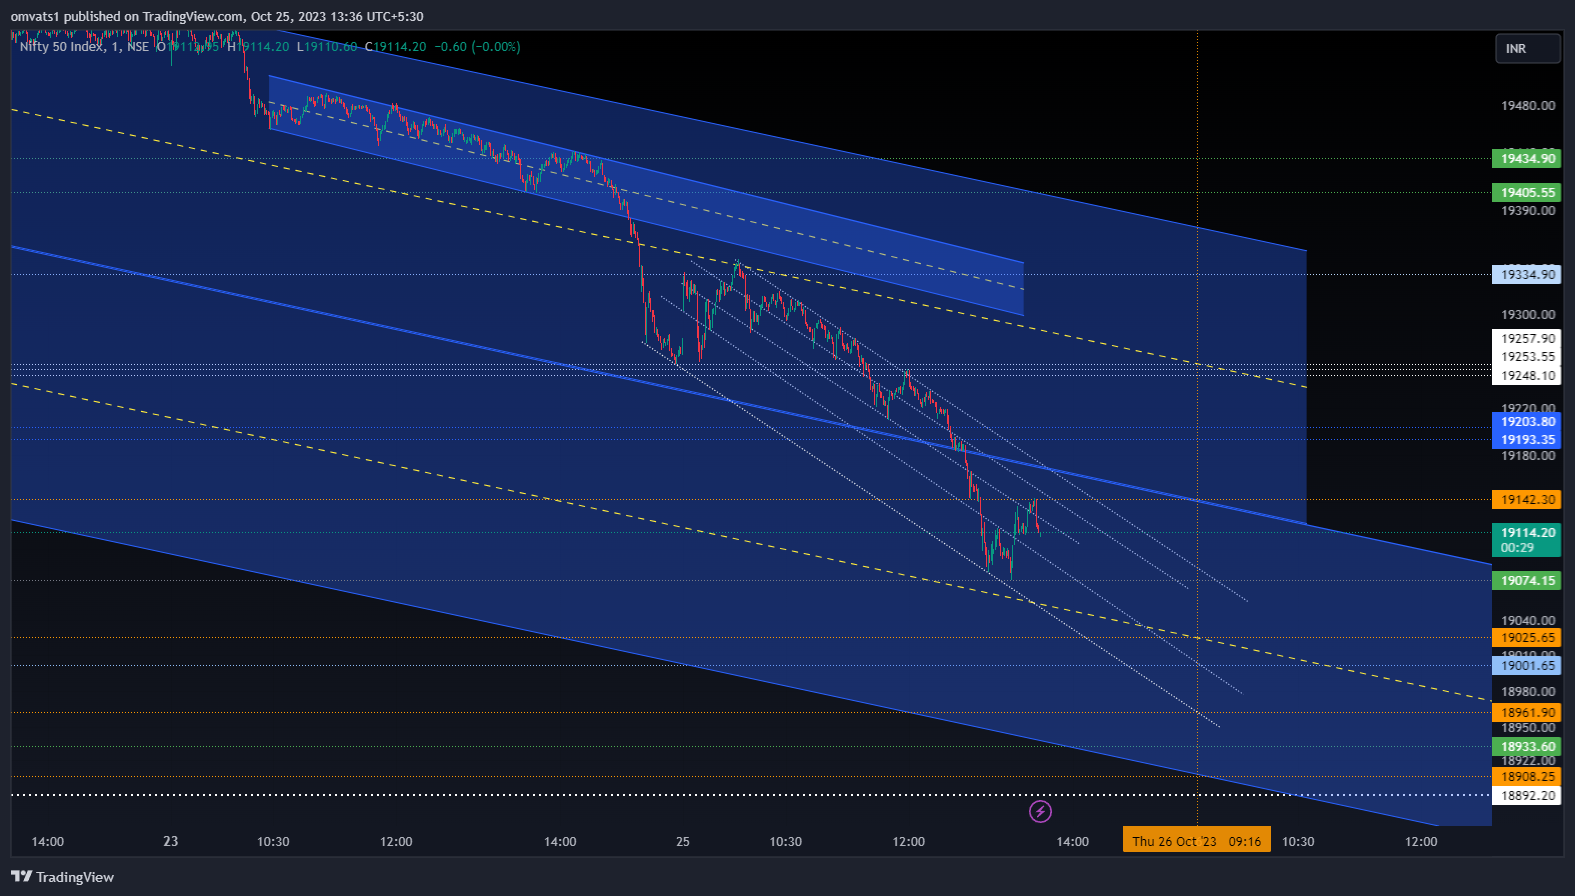1575x896 pixels.
Task: Click the TradingView logo at bottom left
Action: click(62, 877)
